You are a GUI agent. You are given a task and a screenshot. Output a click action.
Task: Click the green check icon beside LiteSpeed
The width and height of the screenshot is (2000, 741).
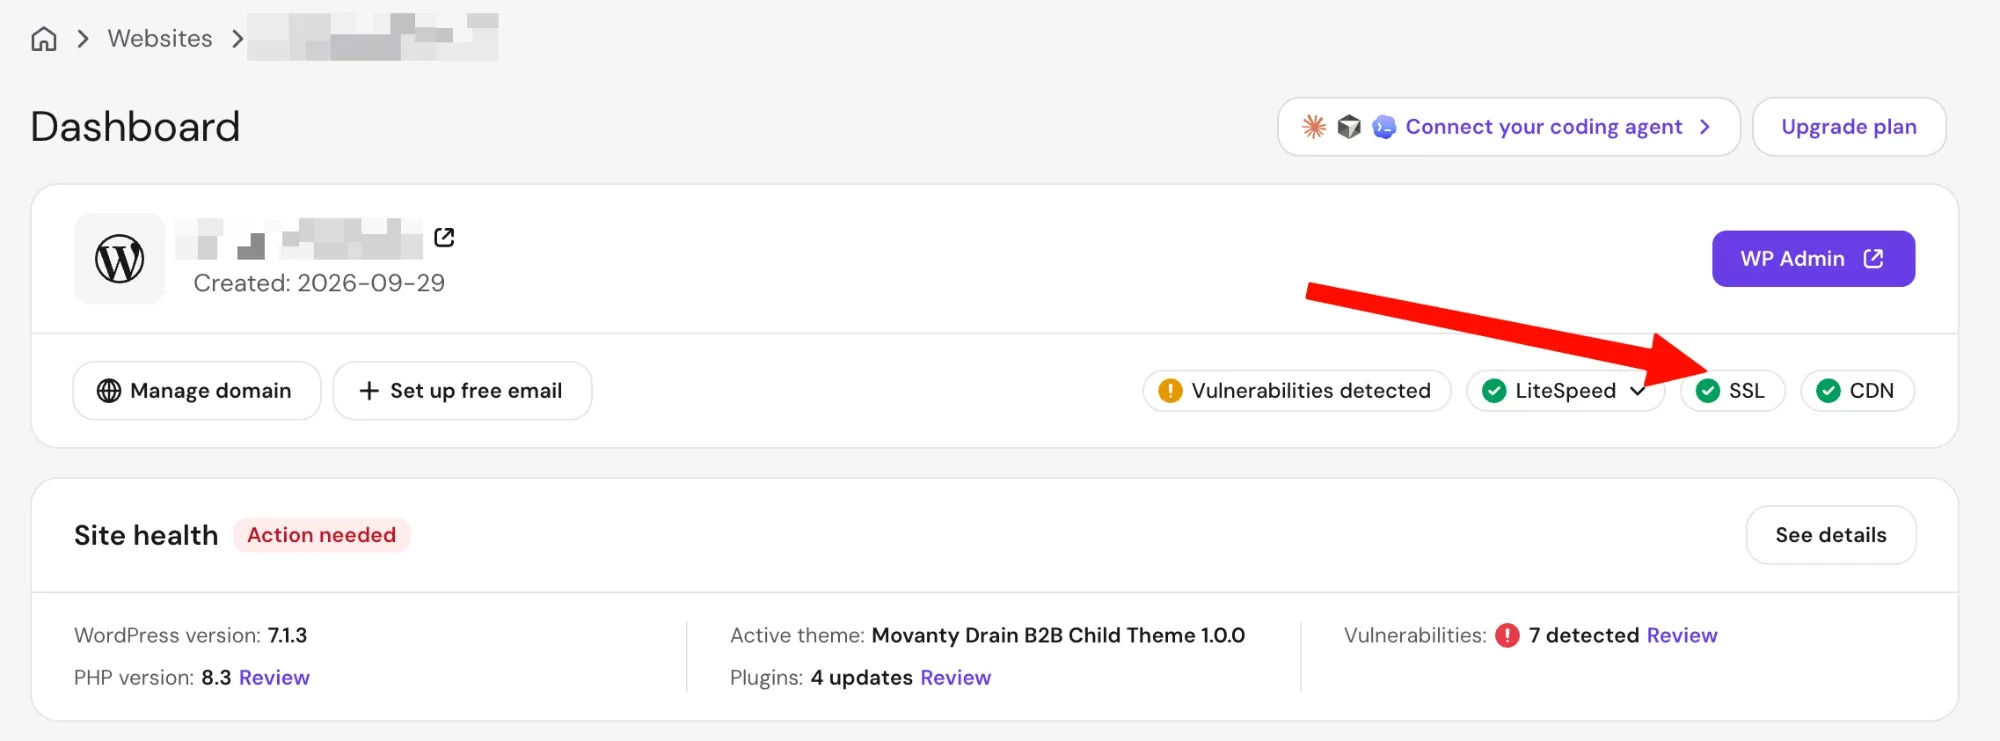point(1494,391)
